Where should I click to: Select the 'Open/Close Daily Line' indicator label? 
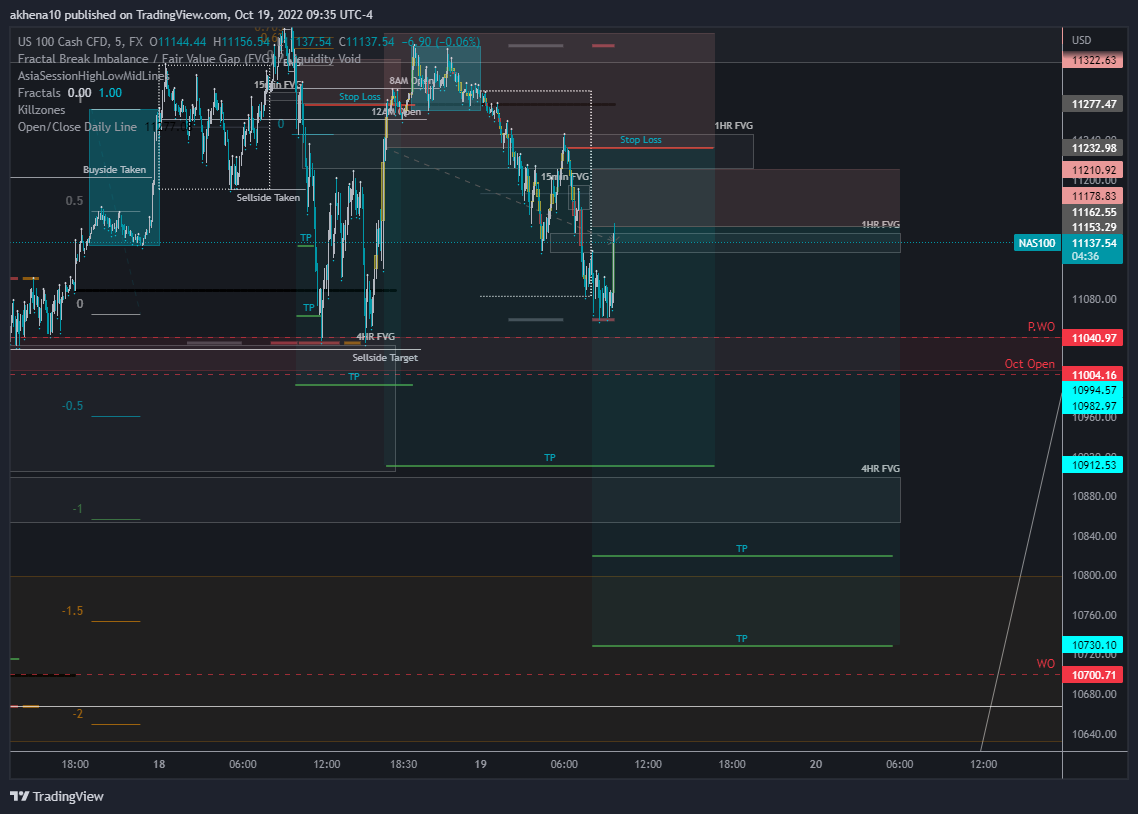(x=77, y=127)
